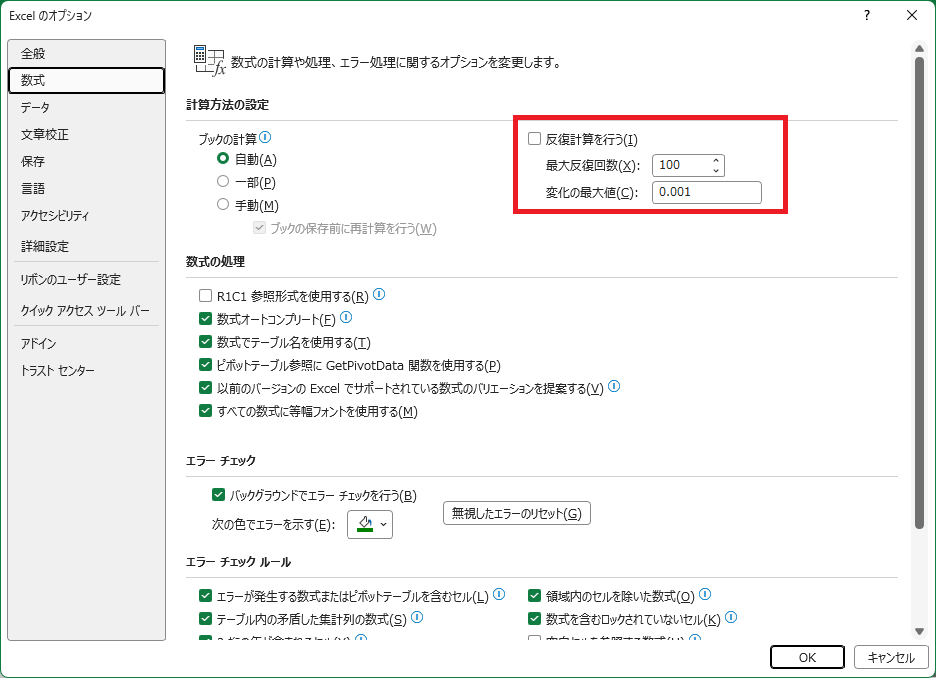The width and height of the screenshot is (936, 678).
Task: Click the increase arrow on 最大反復回数 spinner
Action: tap(716, 160)
